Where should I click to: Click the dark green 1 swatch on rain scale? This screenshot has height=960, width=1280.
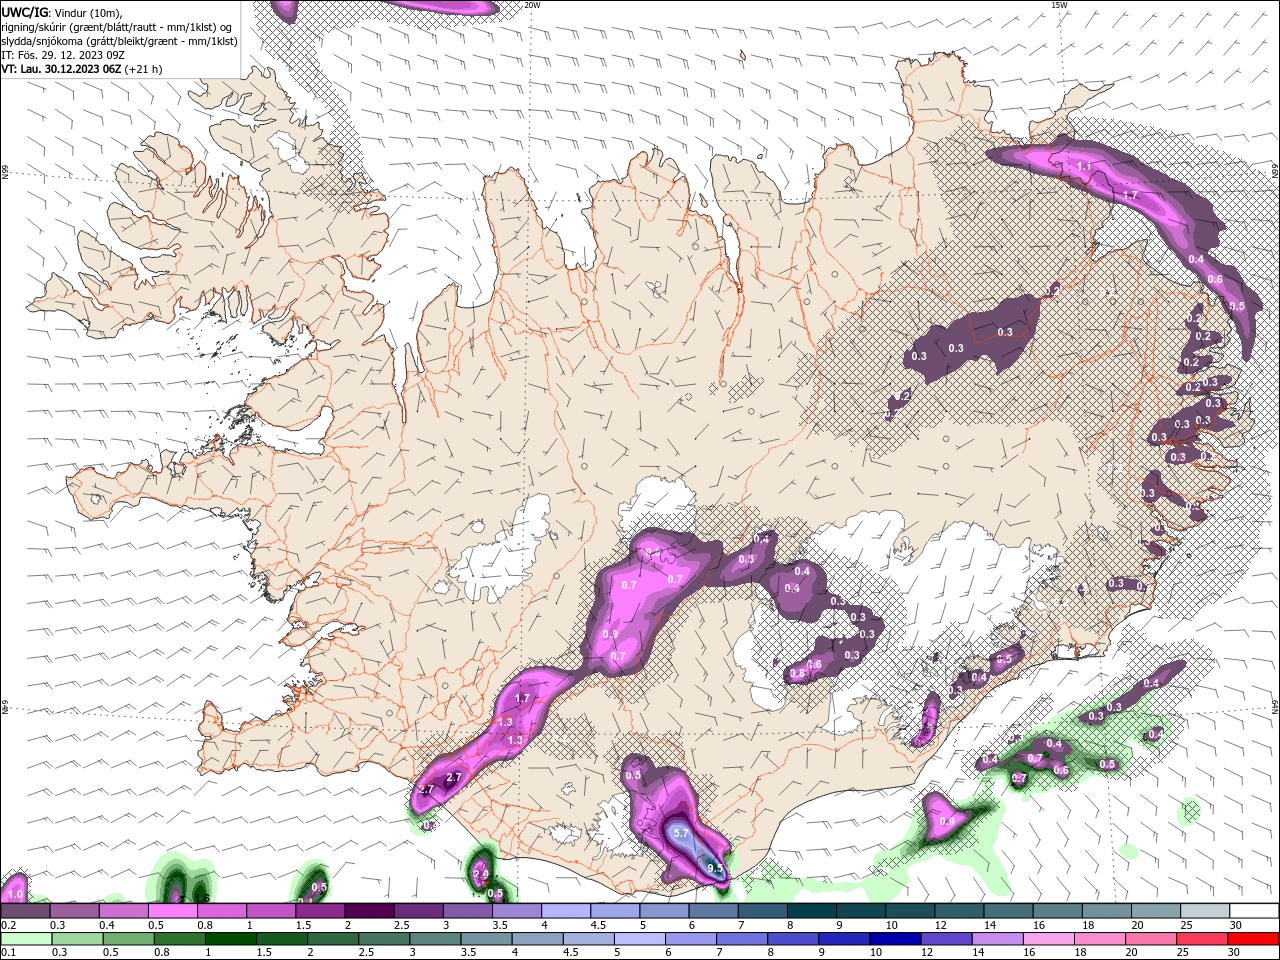point(230,939)
